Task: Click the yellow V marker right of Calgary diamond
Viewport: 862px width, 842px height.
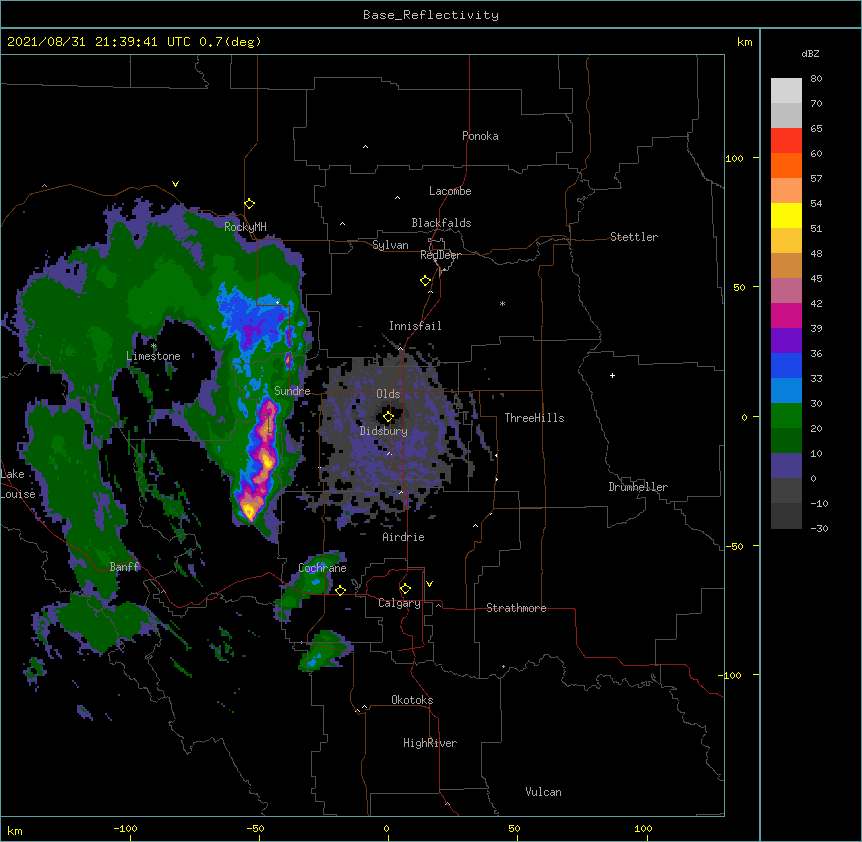Action: pos(429,584)
